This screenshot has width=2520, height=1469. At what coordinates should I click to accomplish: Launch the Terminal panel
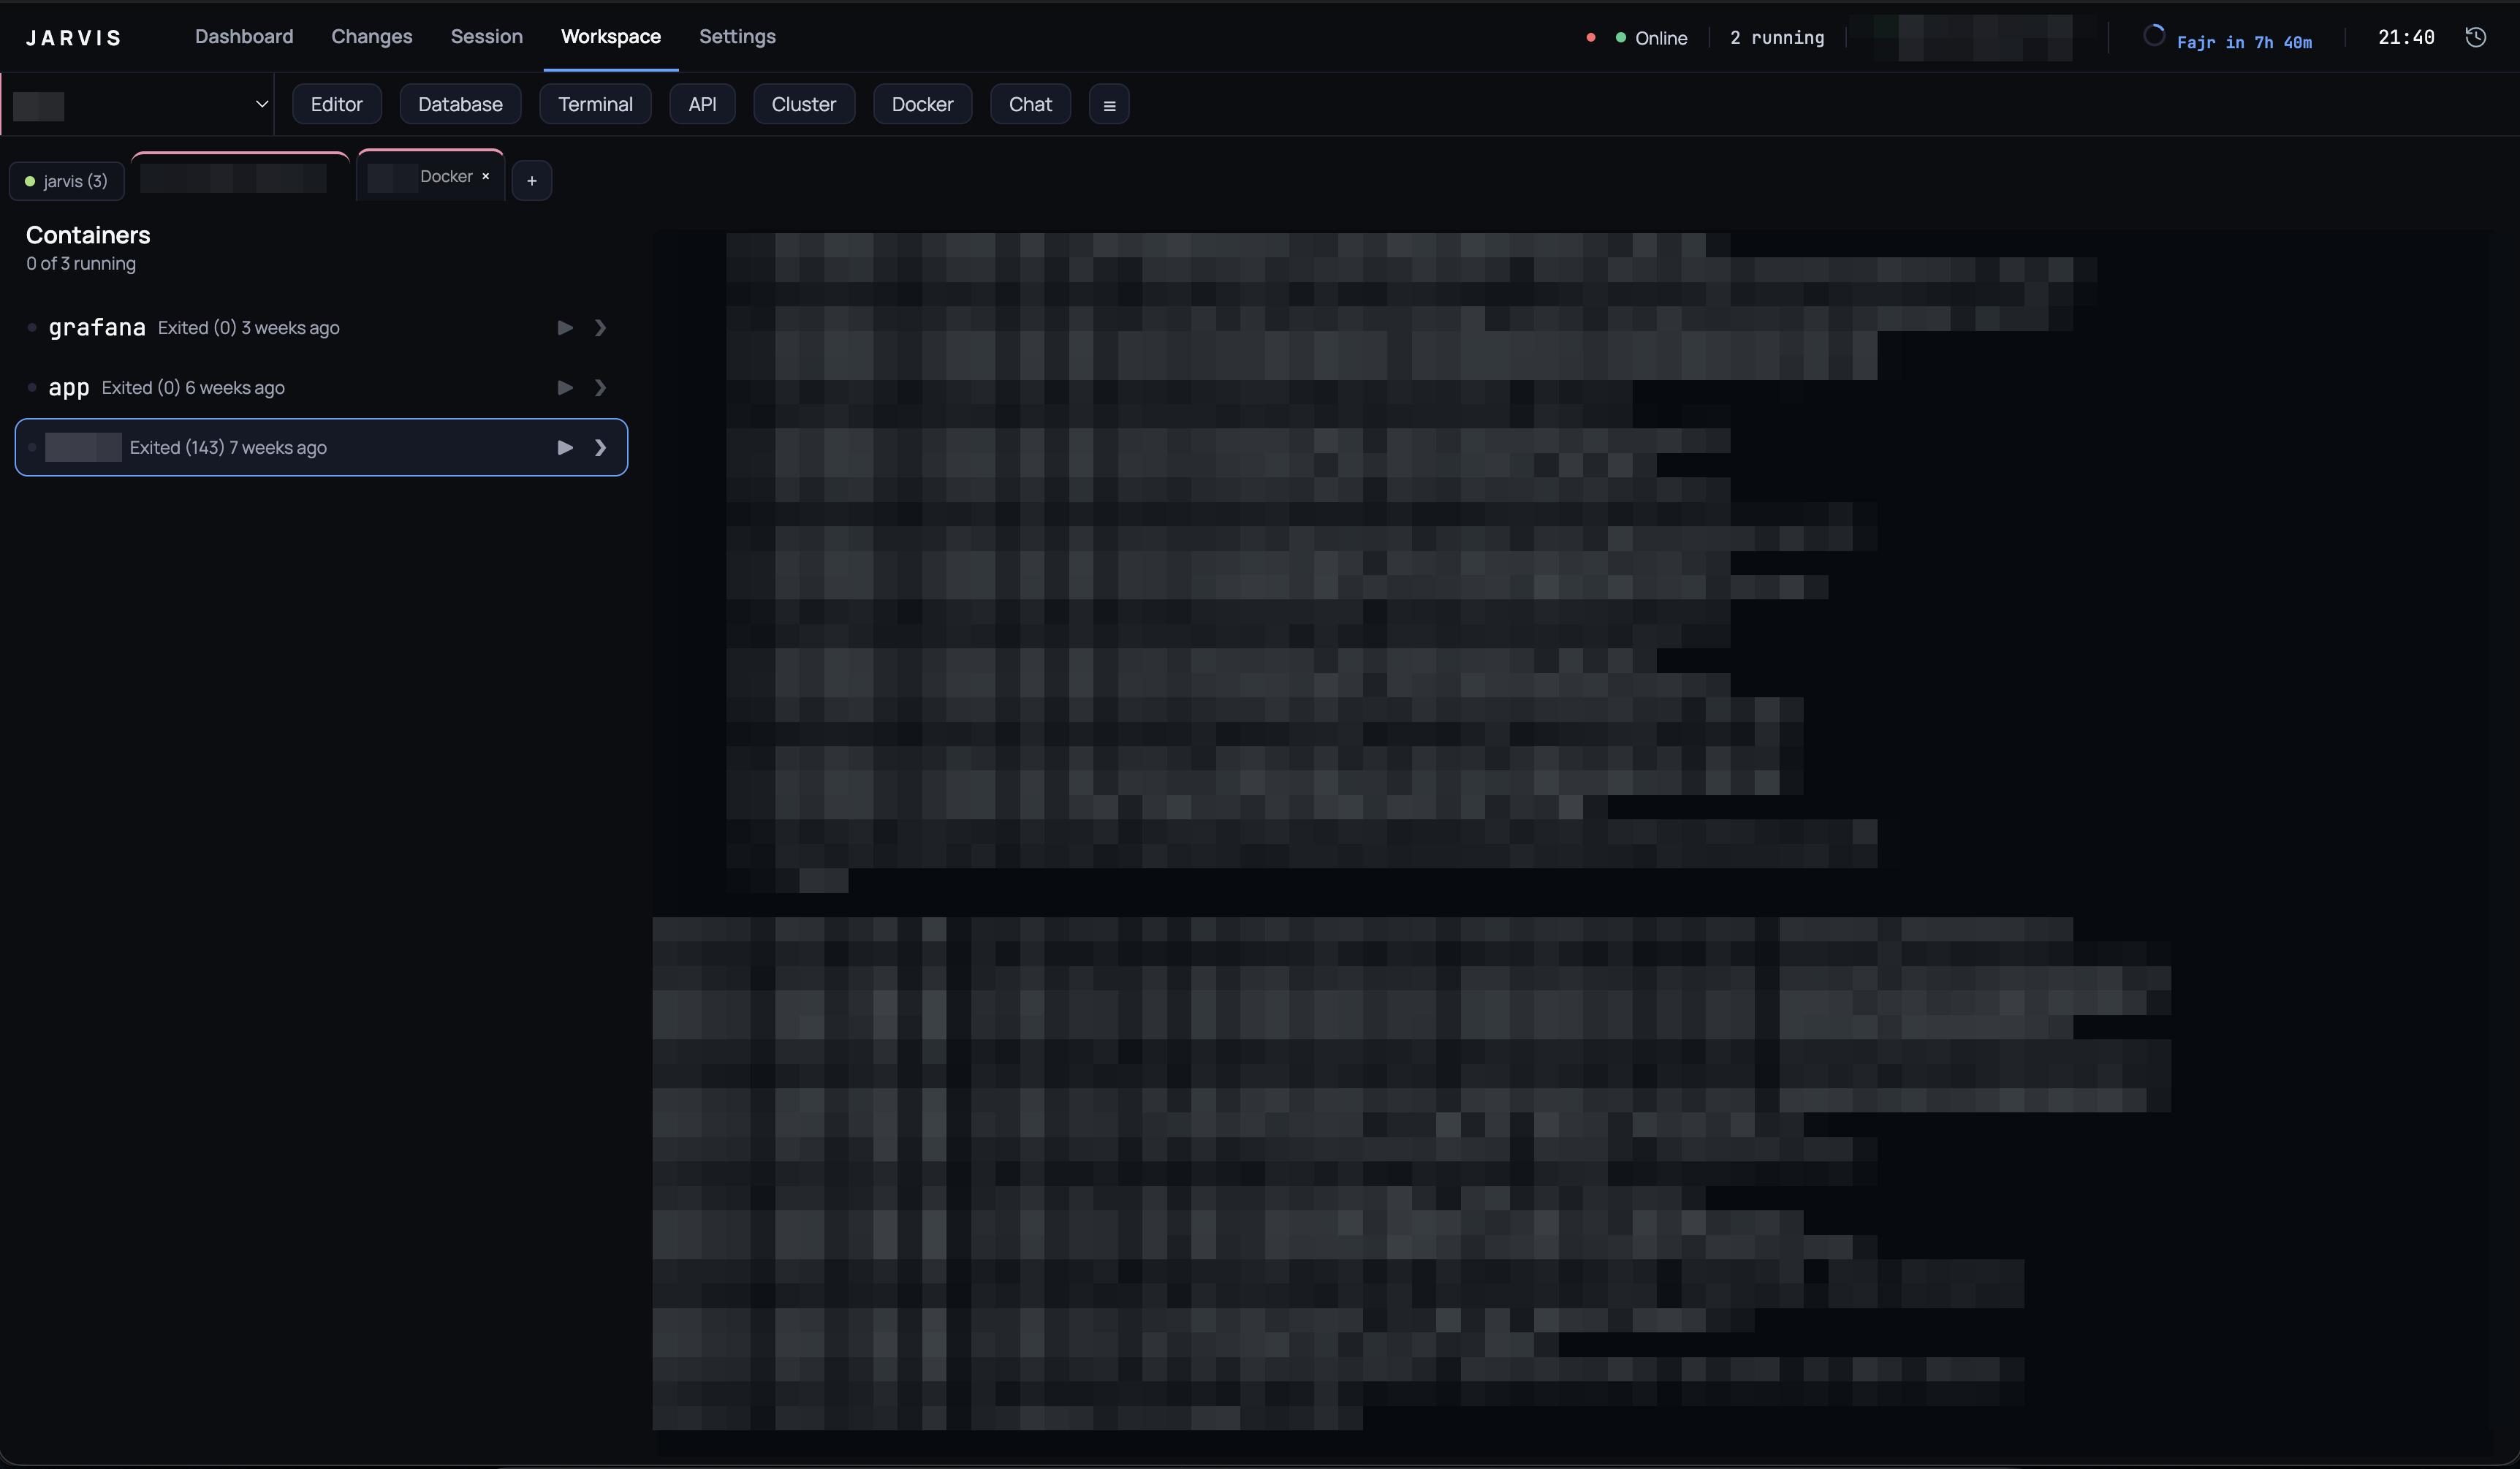pos(595,105)
